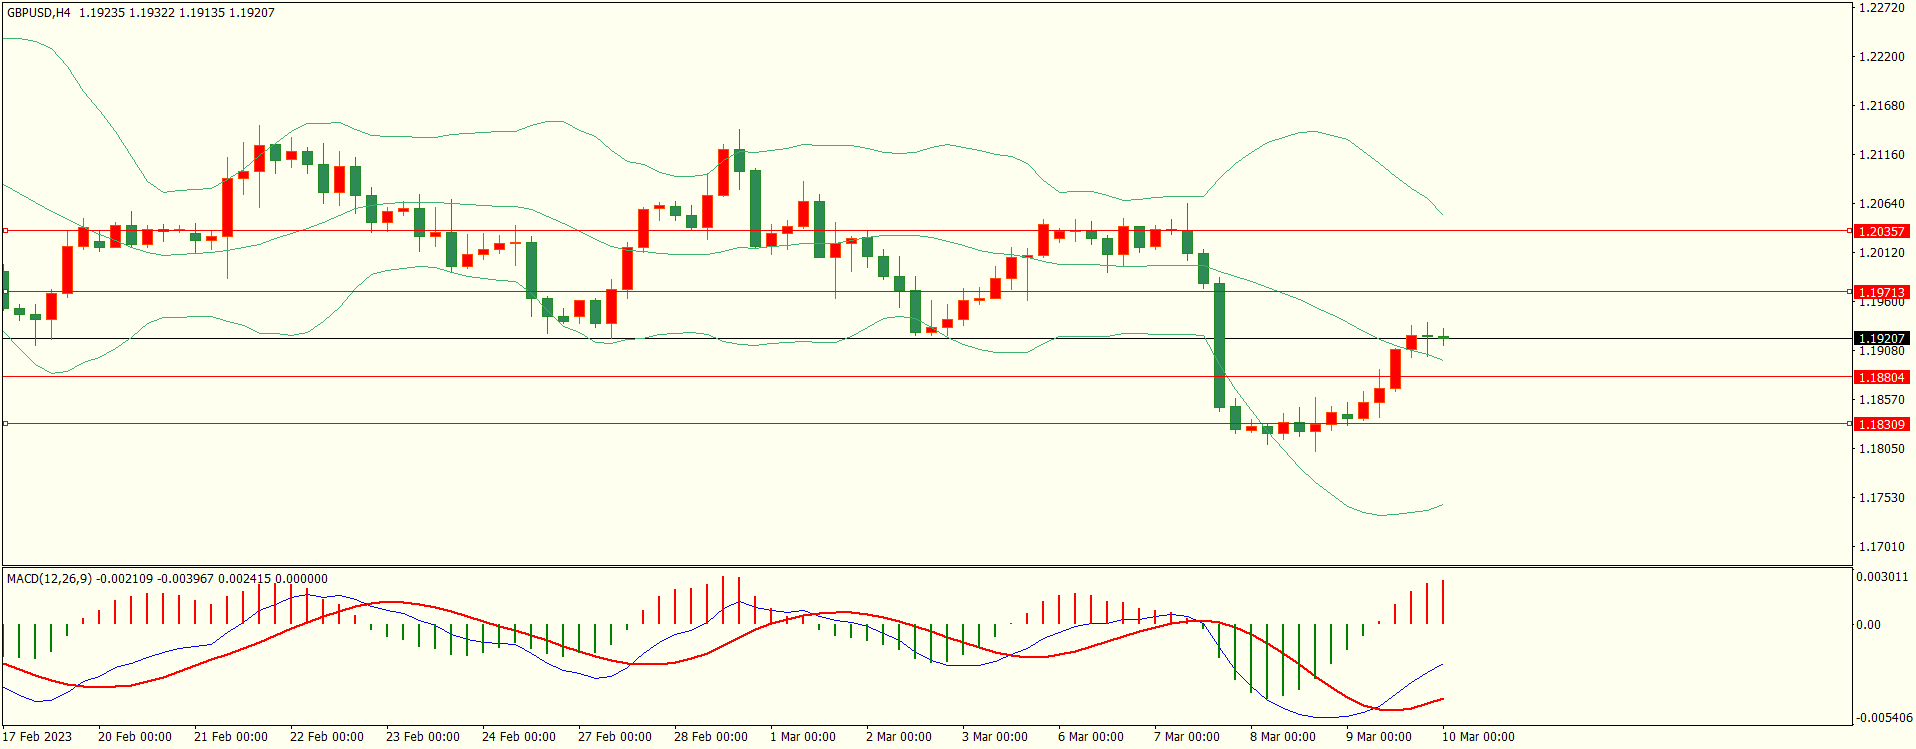Click the MACD value -0.002109
1916x749 pixels.
pos(124,579)
